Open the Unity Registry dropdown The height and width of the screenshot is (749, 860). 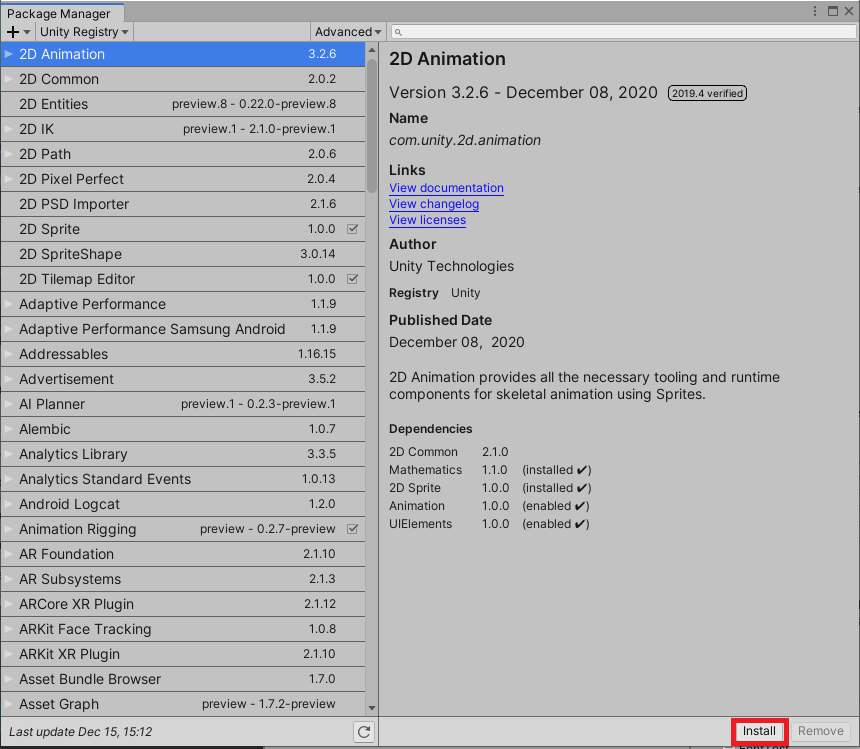[x=82, y=32]
